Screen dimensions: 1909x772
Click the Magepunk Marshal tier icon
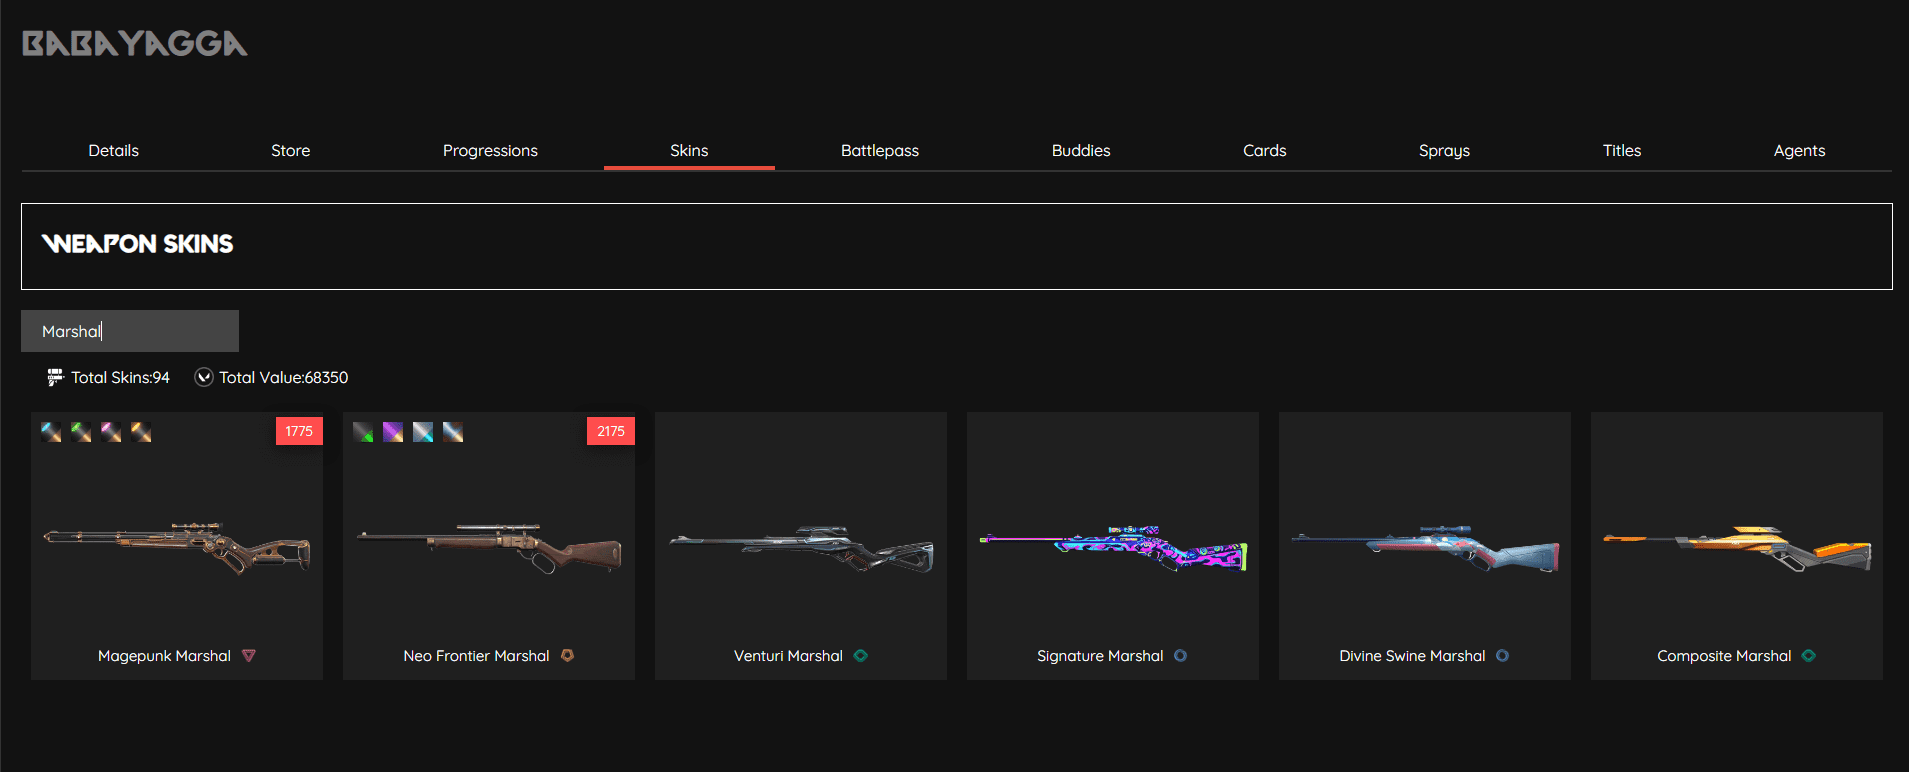[x=249, y=656]
